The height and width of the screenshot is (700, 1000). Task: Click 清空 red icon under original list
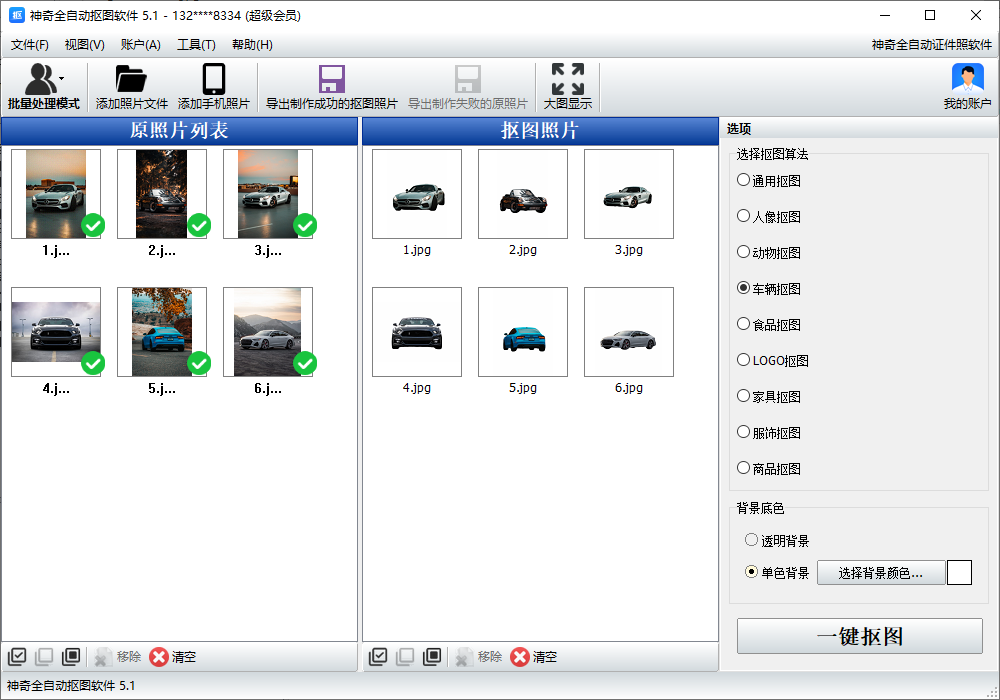[159, 657]
